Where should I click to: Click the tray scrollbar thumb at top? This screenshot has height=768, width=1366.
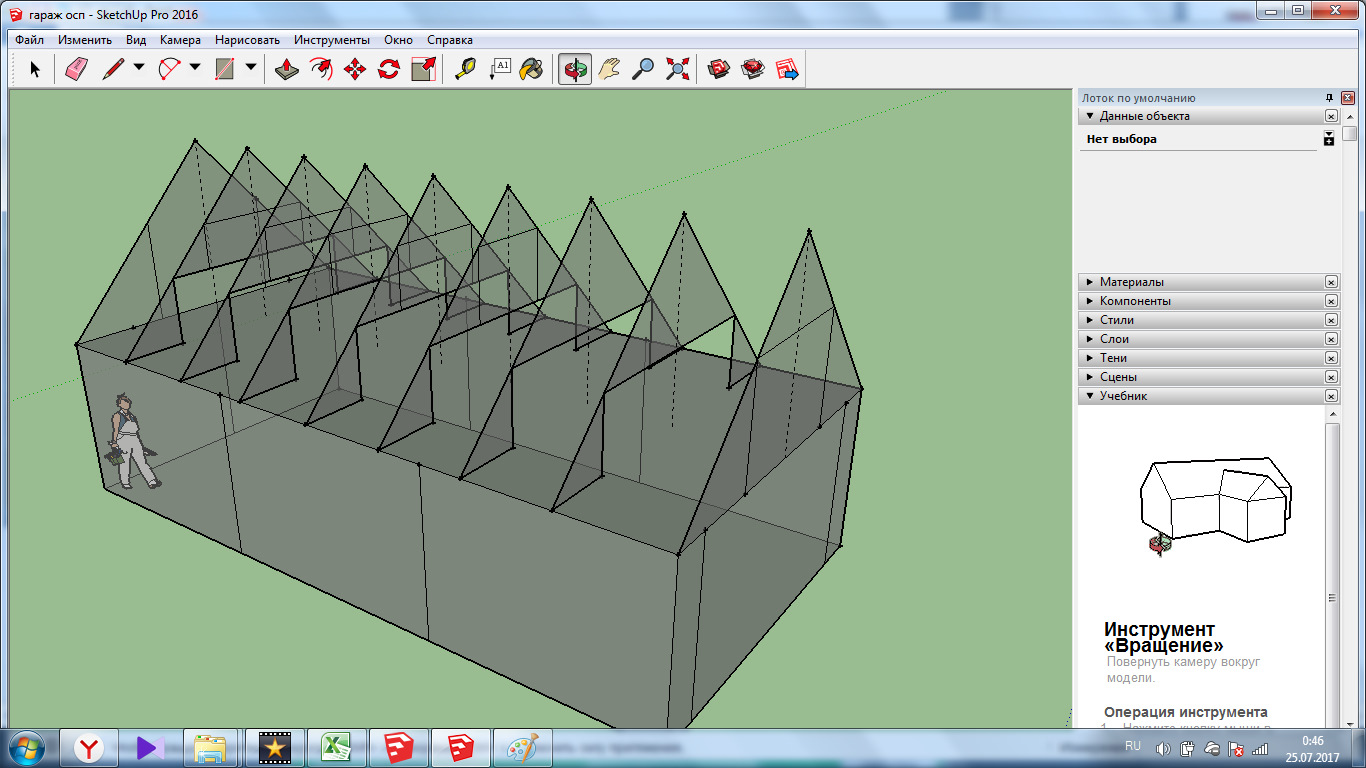click(x=1350, y=134)
